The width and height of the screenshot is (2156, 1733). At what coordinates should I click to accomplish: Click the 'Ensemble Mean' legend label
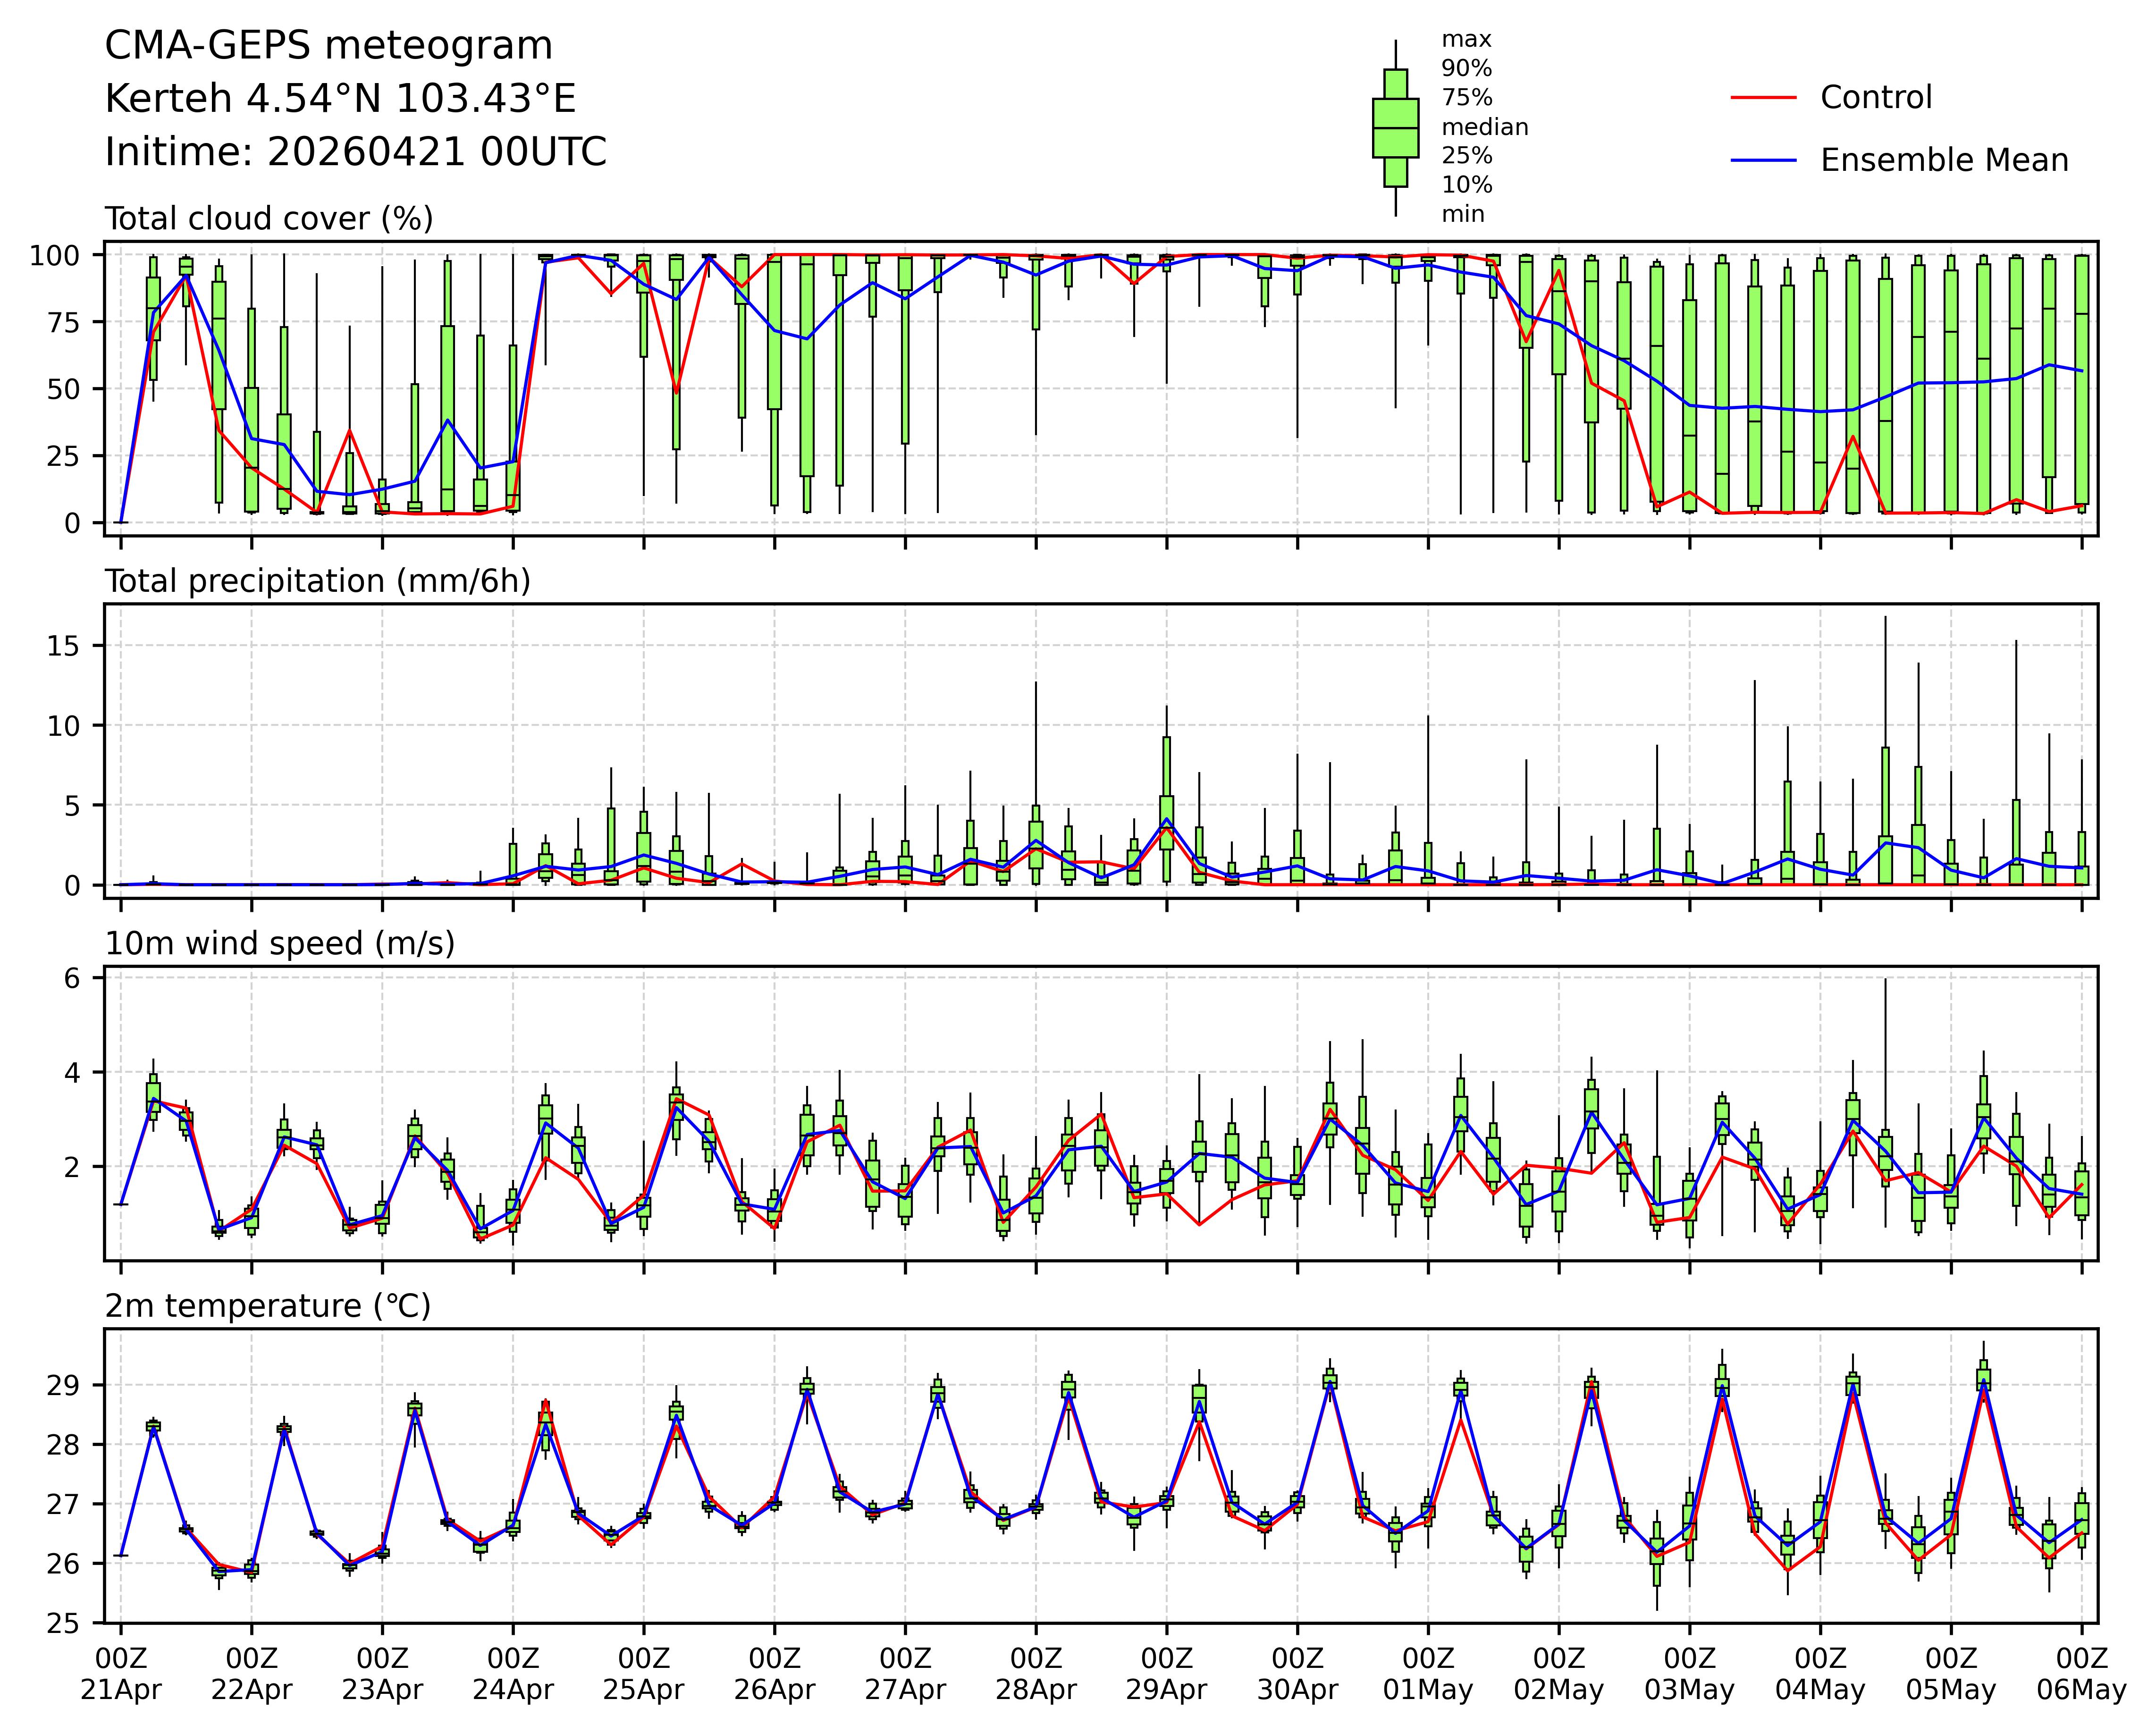[x=1944, y=161]
